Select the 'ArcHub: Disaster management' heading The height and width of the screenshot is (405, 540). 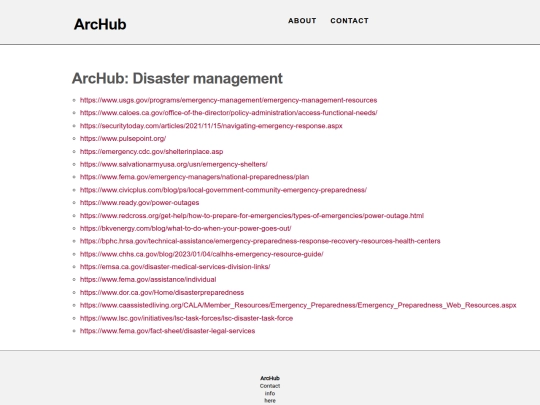click(177, 79)
